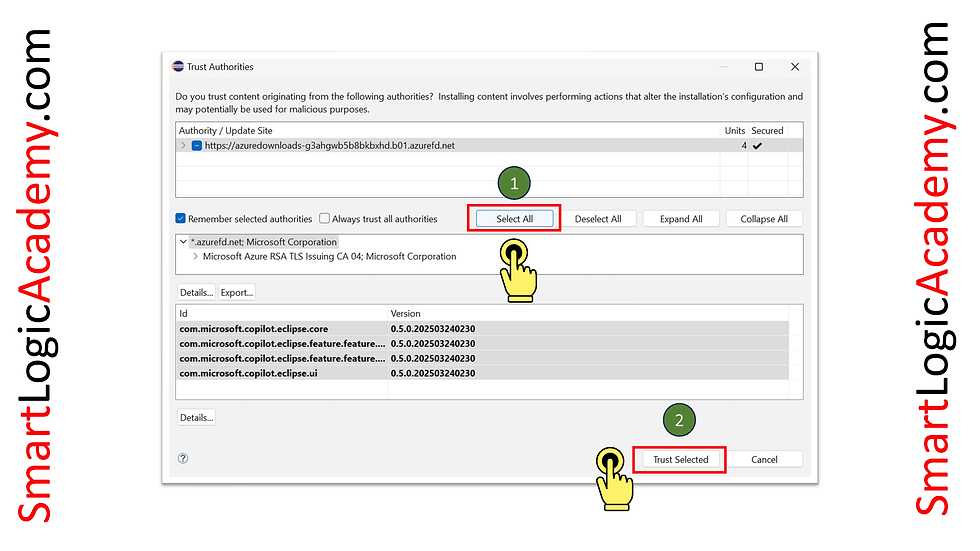Image resolution: width=980 pixels, height=551 pixels.
Task: Minimize the Trust Authorities dialog
Action: (723, 67)
